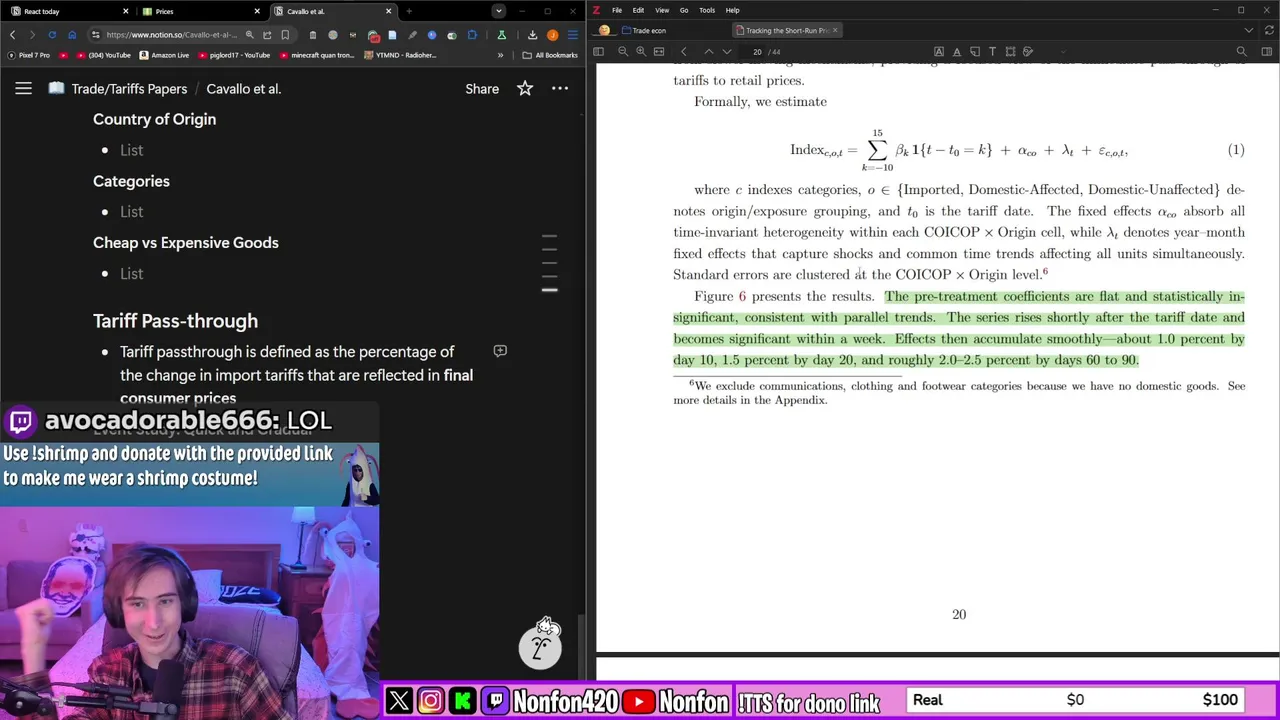The height and width of the screenshot is (720, 1280).
Task: Open Notion sidebar hamburger menu
Action: coord(23,89)
